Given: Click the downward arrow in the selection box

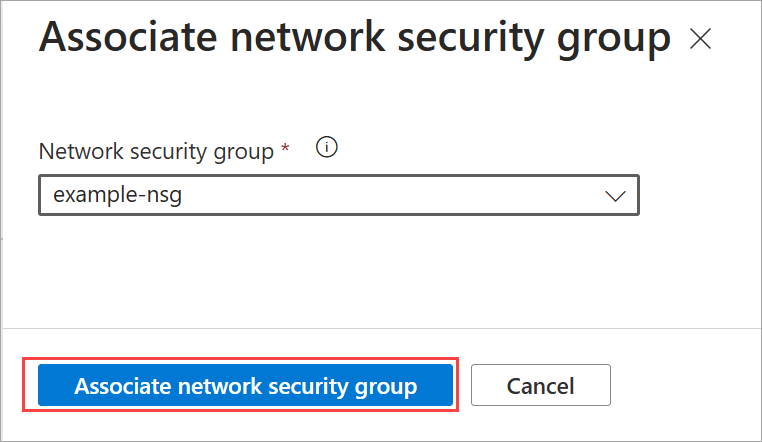Looking at the screenshot, I should [x=615, y=196].
